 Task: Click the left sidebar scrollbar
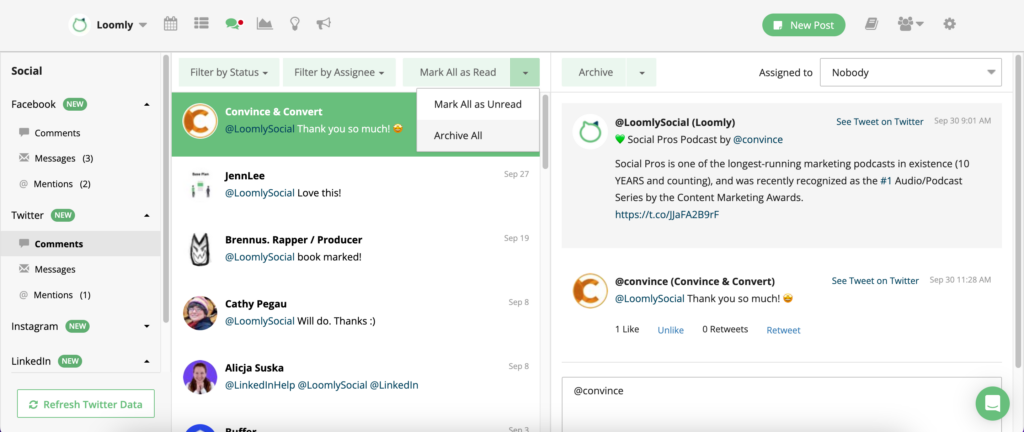pos(166,189)
